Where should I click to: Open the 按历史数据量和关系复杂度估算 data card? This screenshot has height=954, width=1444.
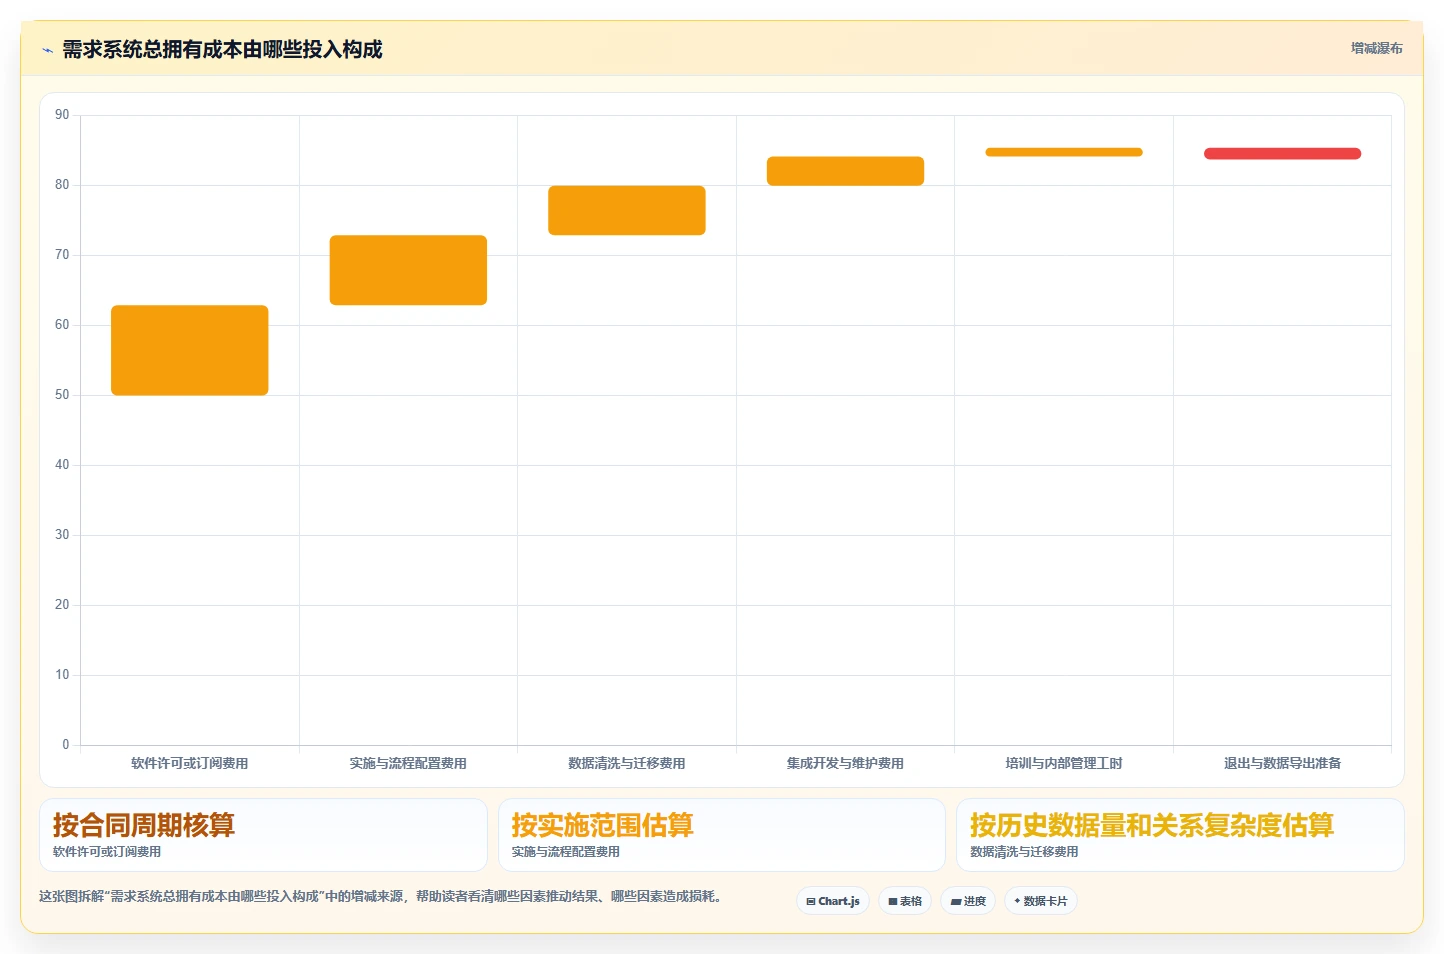coord(1180,835)
